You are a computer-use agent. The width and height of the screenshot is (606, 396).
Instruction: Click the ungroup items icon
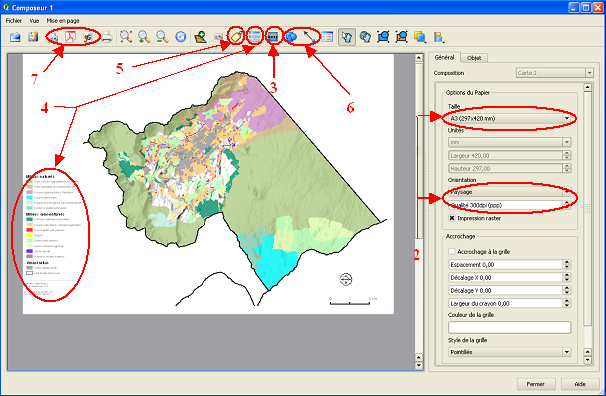click(402, 37)
